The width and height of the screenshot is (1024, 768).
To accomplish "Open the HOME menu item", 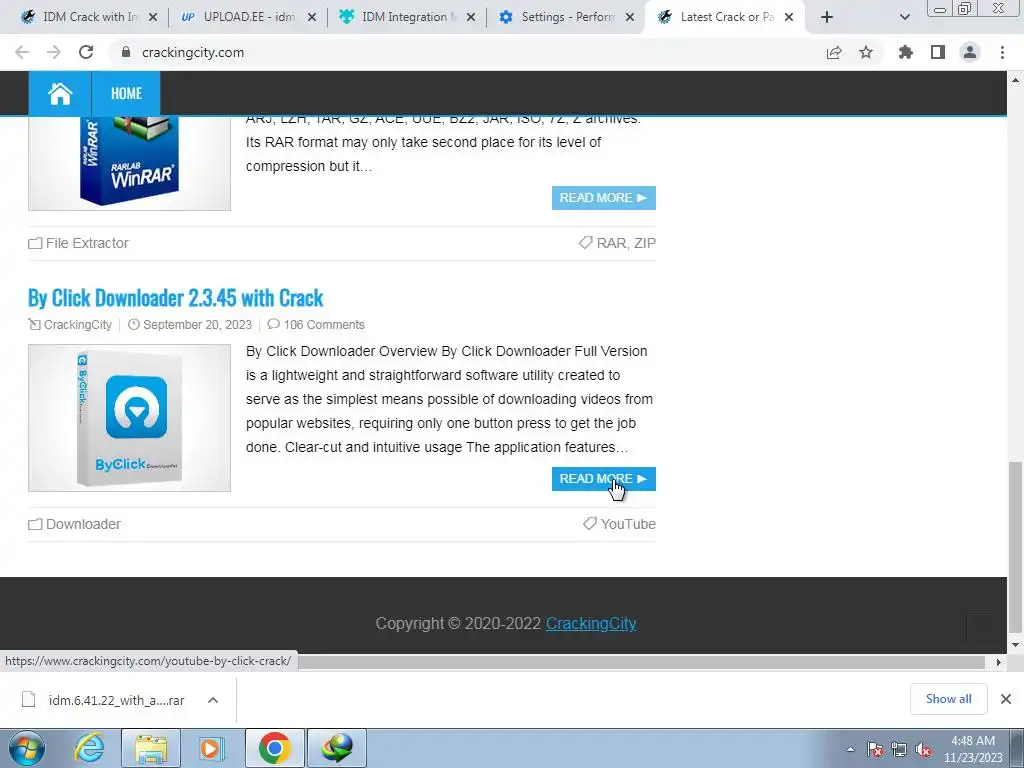I will 126,93.
